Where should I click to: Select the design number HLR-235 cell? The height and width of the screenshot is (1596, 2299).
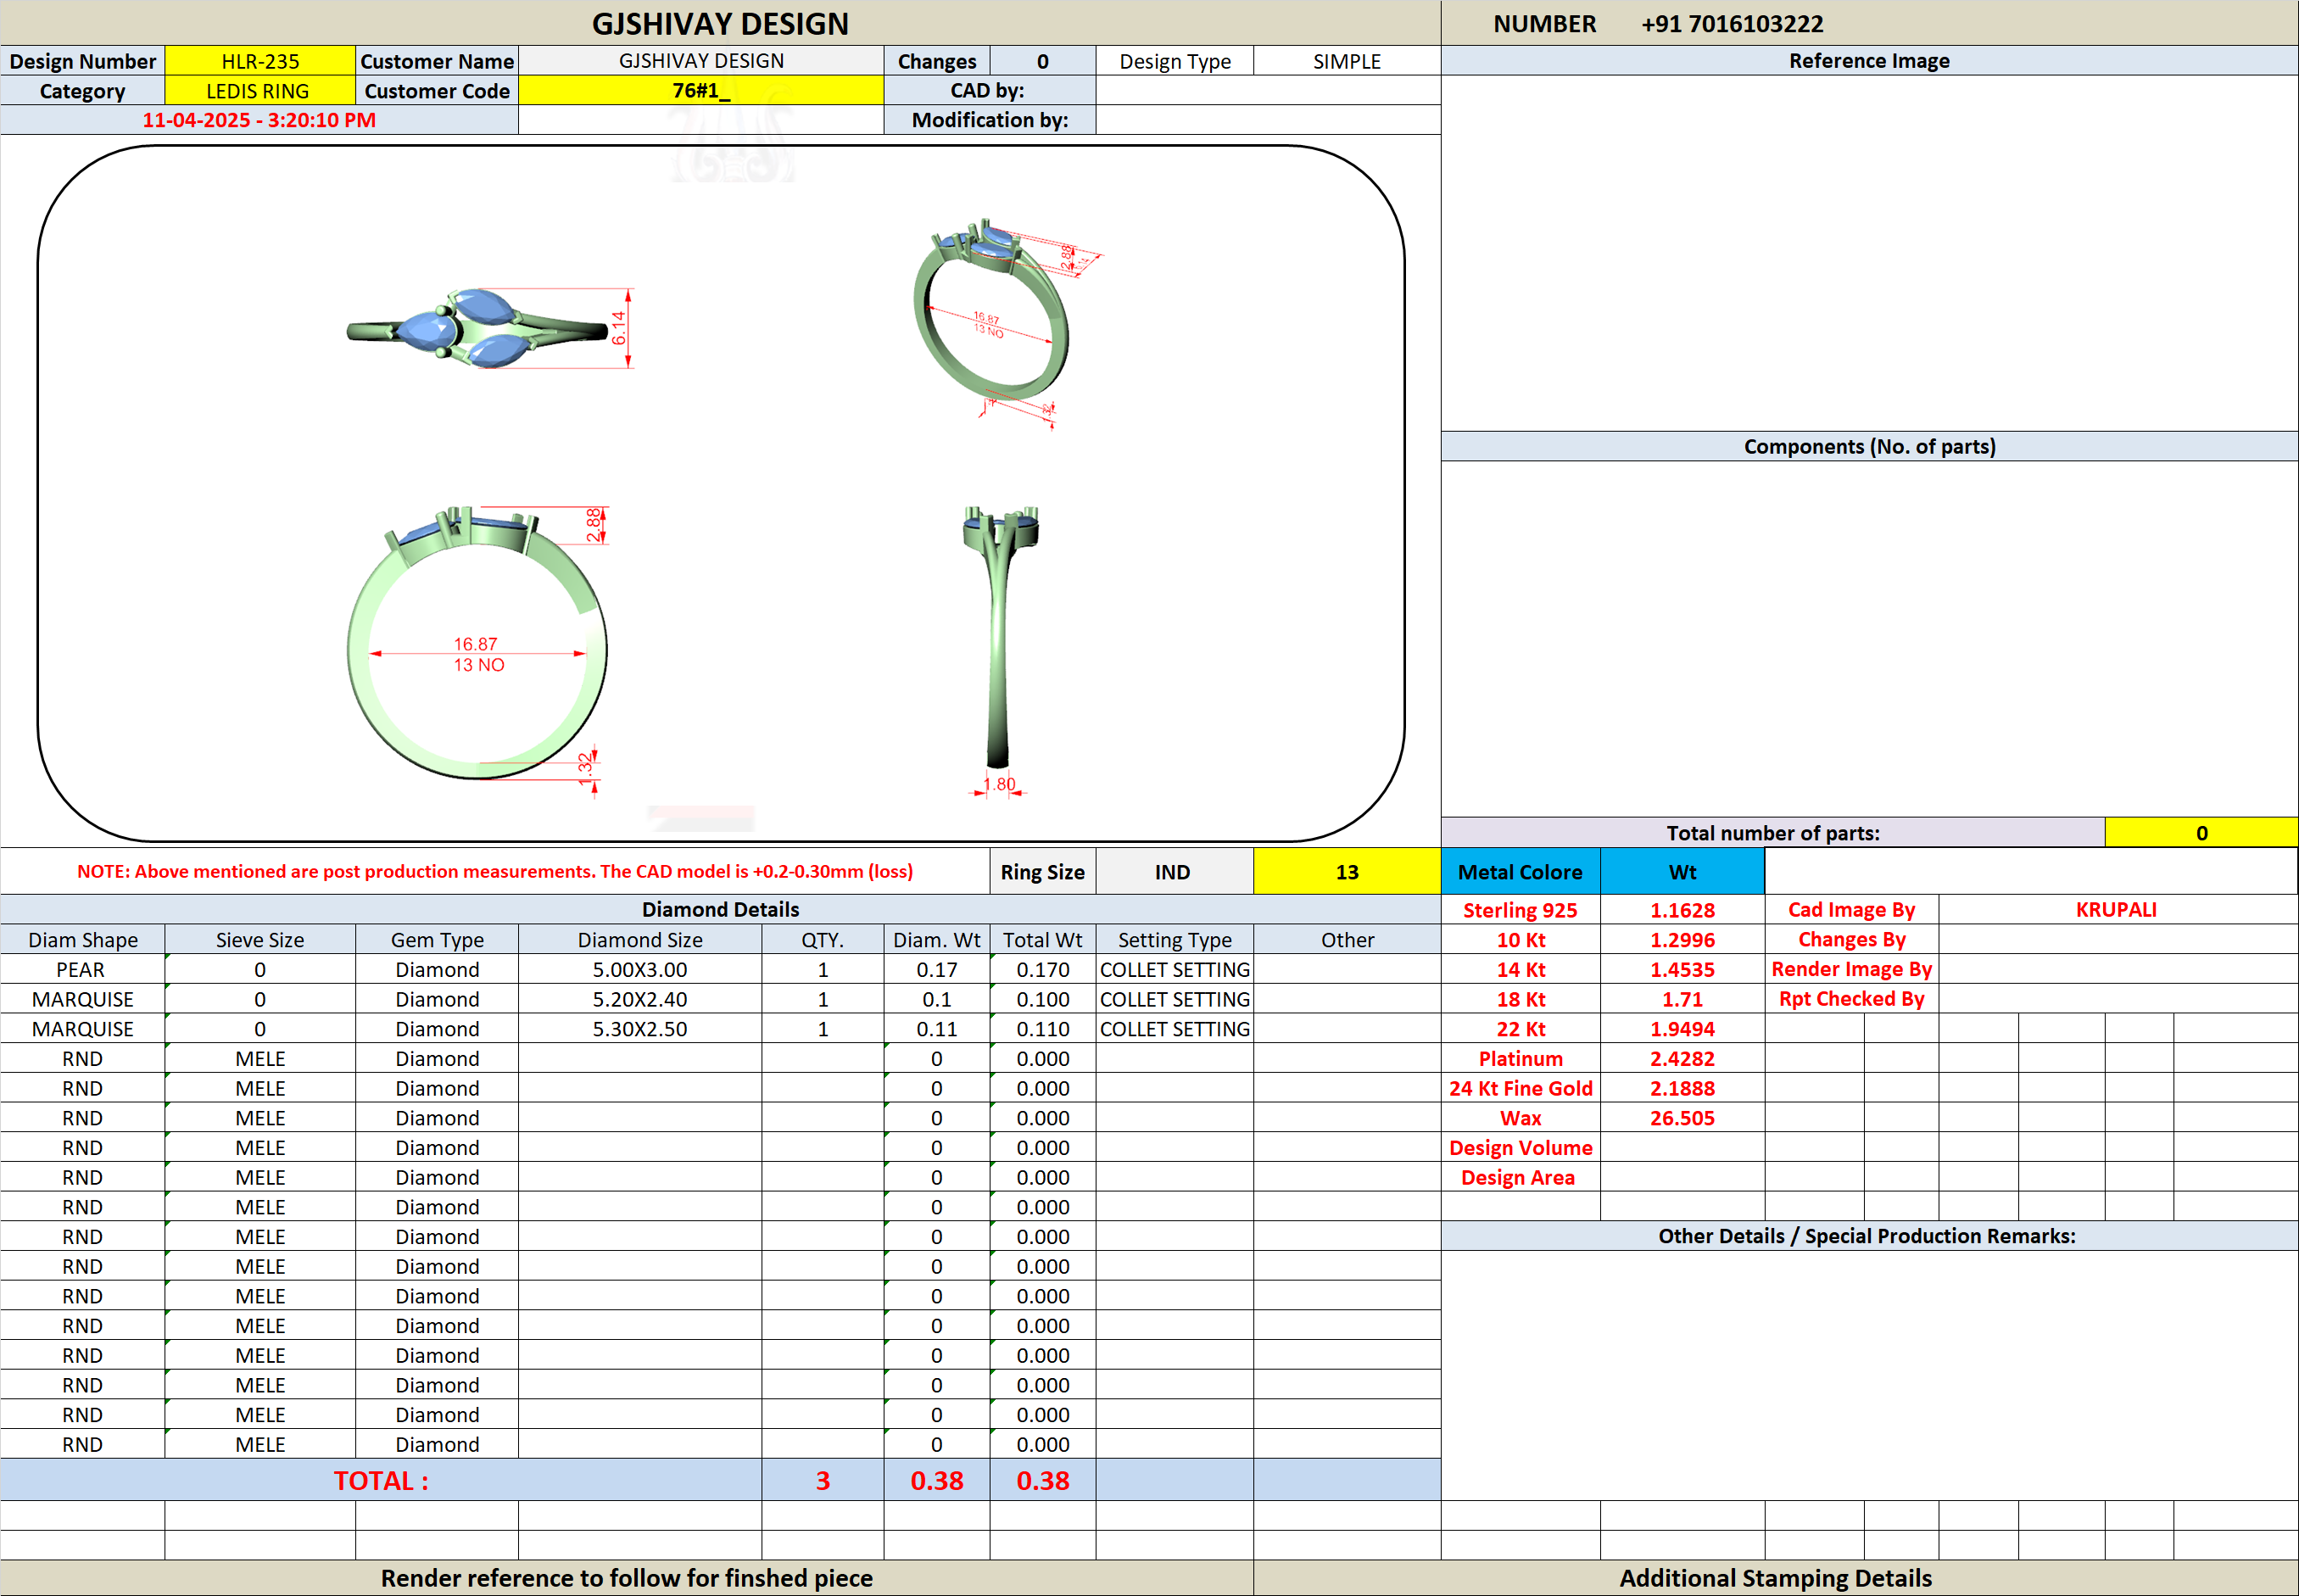coord(260,61)
